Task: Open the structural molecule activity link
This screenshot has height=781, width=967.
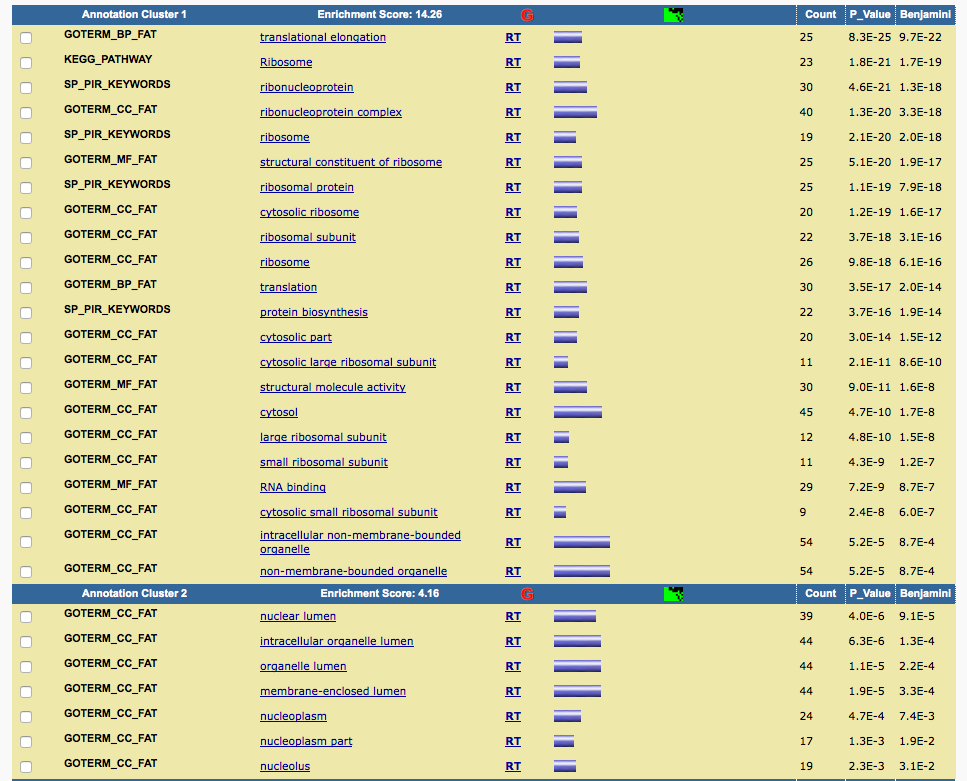Action: pos(332,387)
